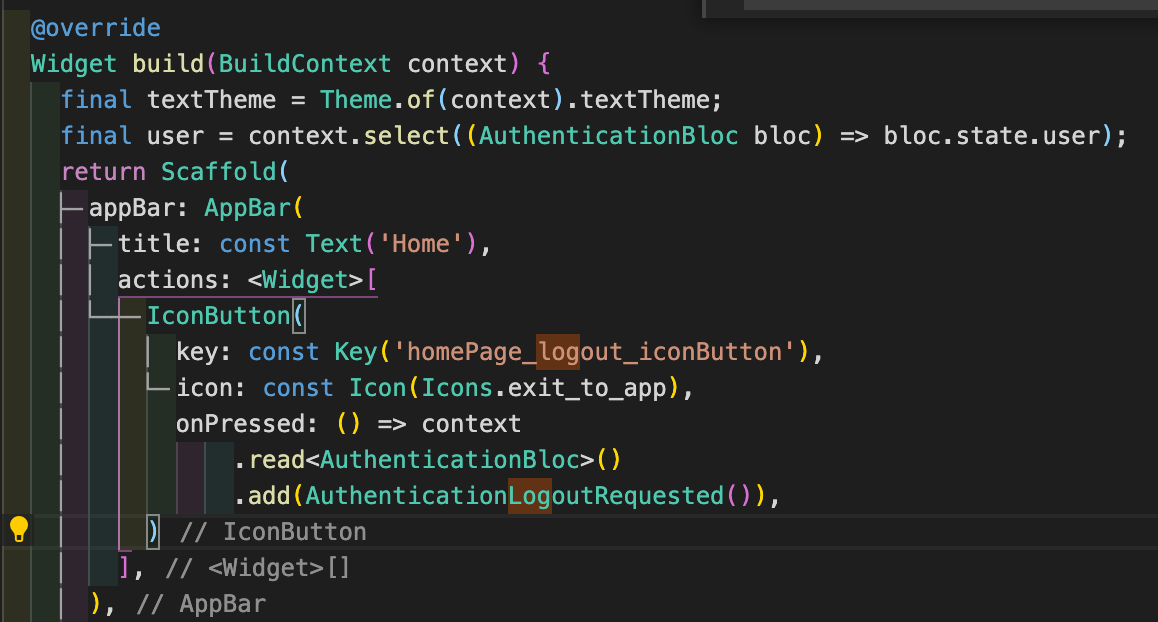Click the AppBar constructor name
The image size is (1158, 622).
point(250,207)
